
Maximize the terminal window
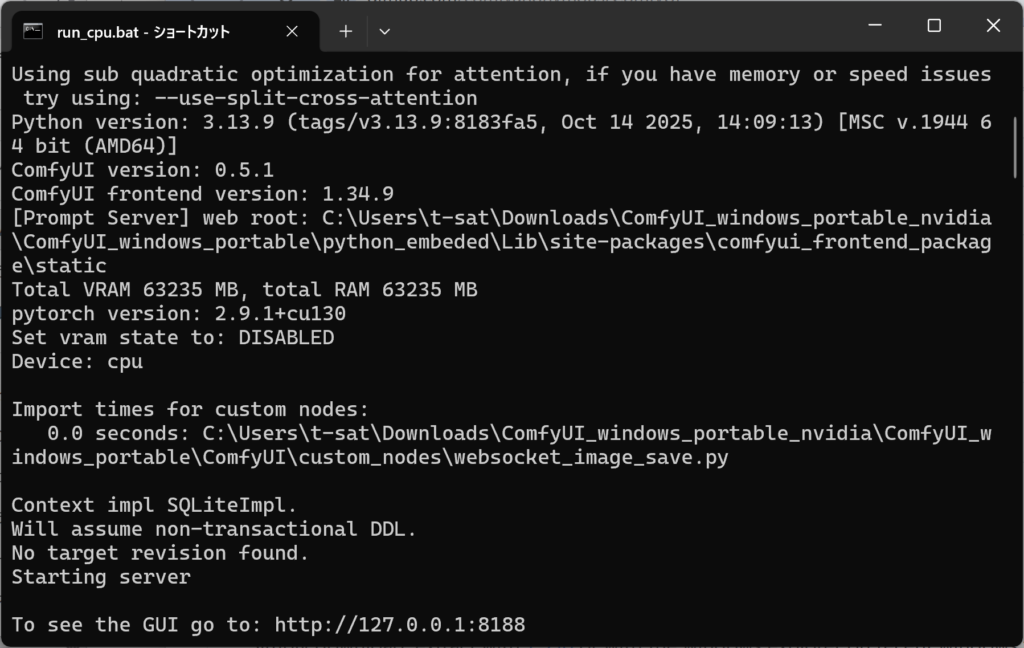point(934,26)
